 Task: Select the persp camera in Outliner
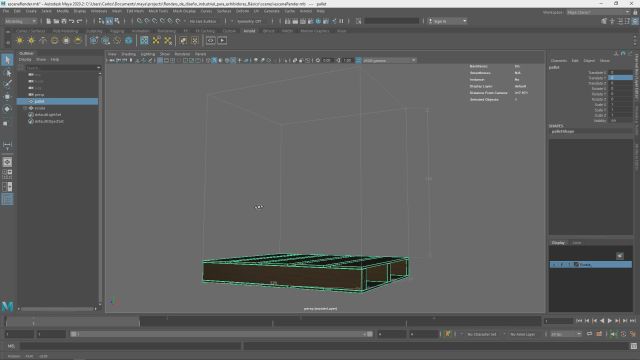point(39,95)
